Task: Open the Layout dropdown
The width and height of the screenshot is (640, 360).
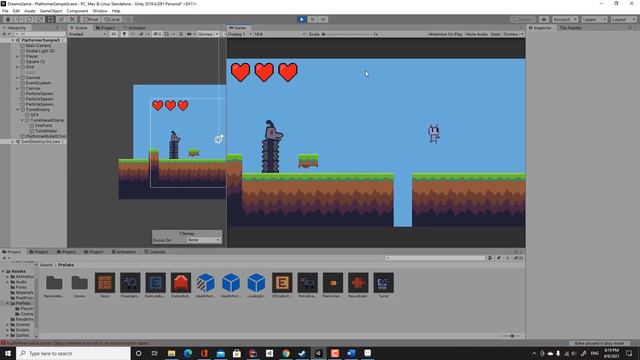Action: (623, 19)
